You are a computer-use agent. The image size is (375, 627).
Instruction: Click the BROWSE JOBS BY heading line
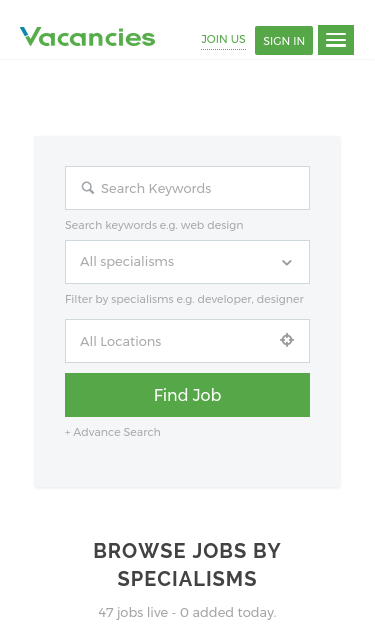pos(187,551)
